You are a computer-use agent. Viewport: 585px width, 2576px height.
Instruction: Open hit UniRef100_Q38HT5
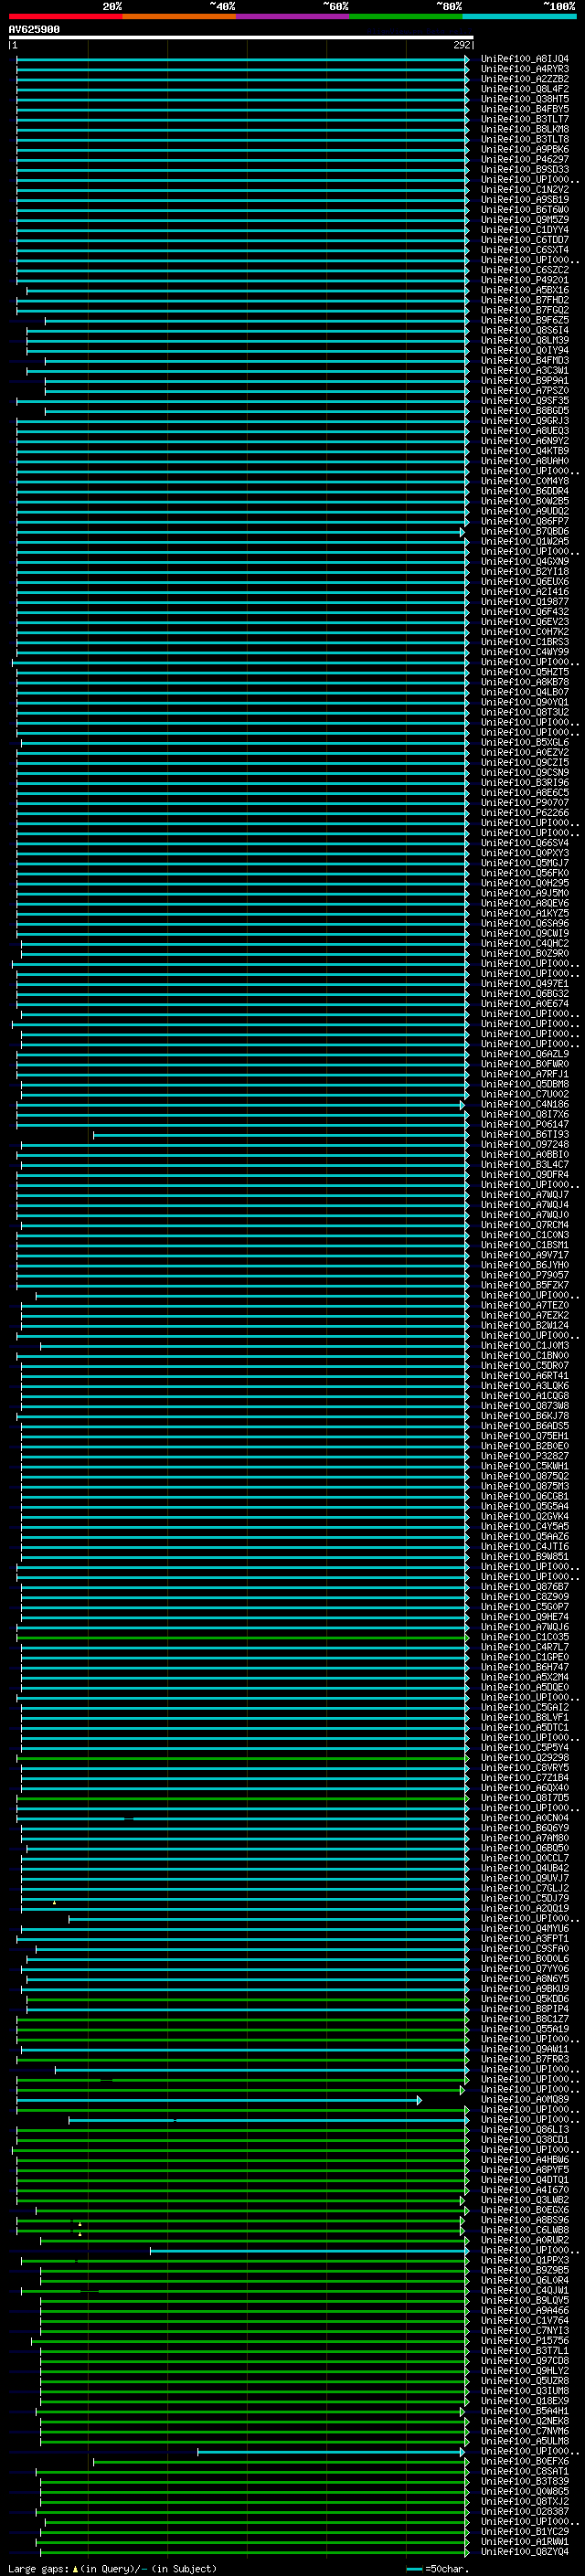coord(525,99)
